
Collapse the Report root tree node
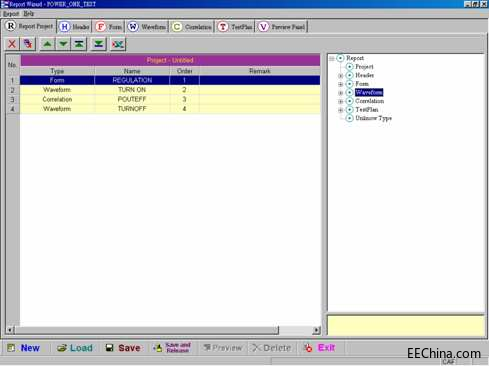point(332,58)
